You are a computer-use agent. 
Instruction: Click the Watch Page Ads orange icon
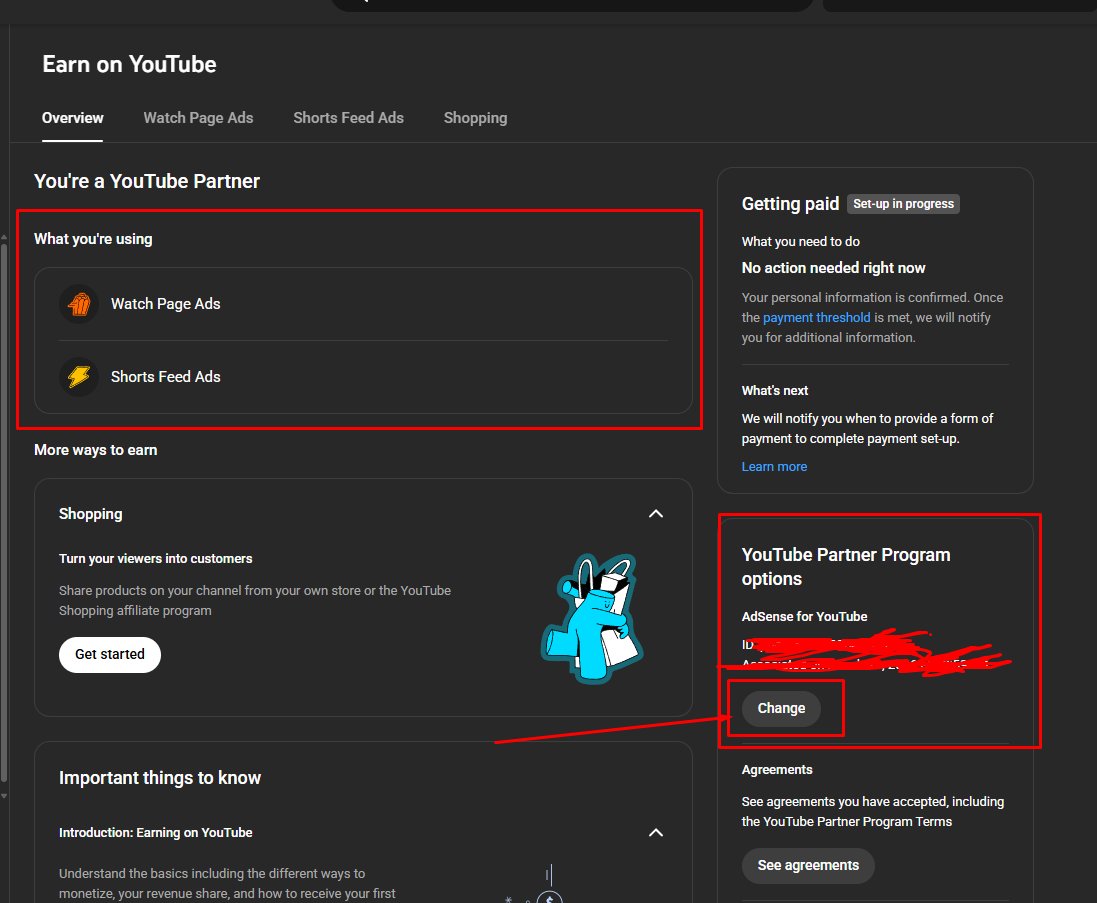pyautogui.click(x=79, y=304)
